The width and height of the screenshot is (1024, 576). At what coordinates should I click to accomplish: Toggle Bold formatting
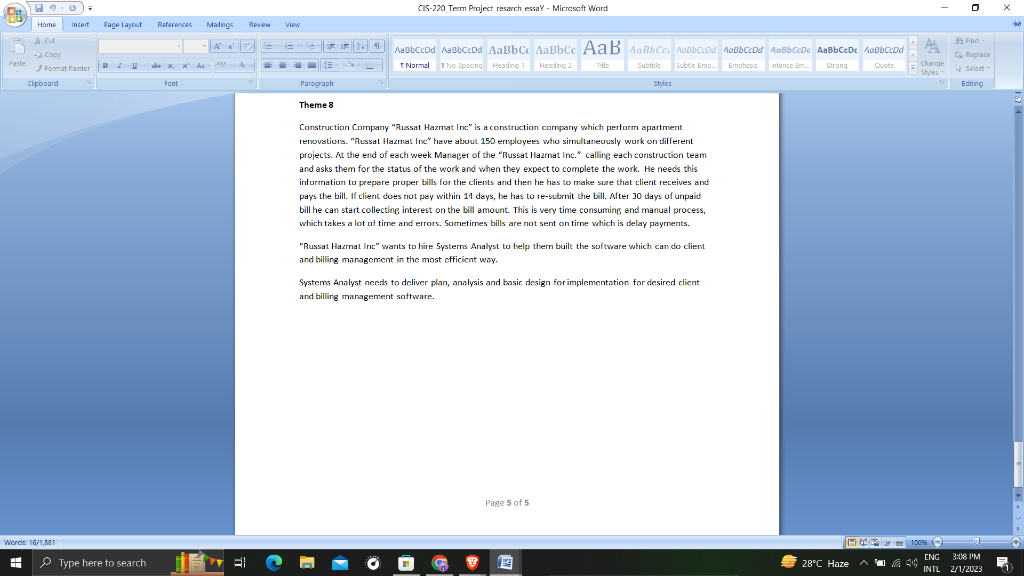point(105,65)
